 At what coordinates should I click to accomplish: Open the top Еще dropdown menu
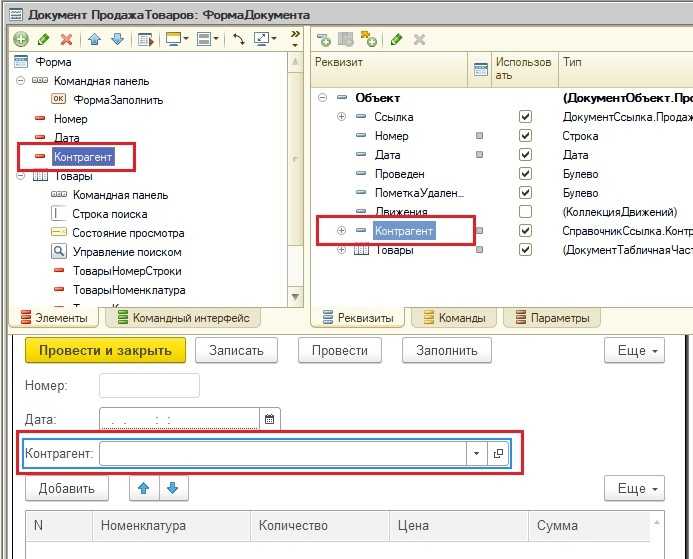click(x=634, y=350)
